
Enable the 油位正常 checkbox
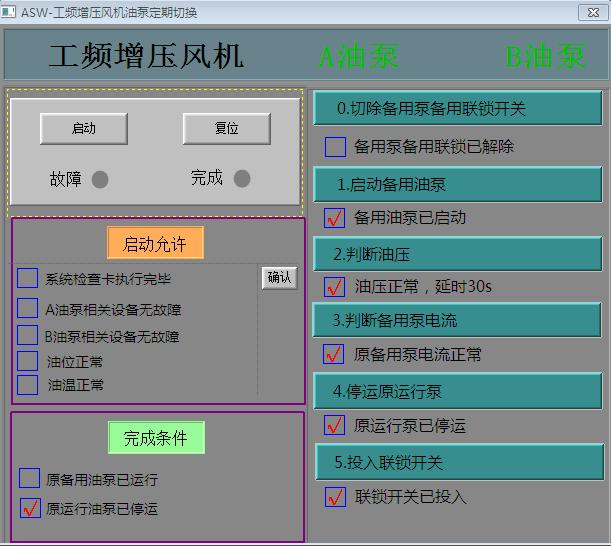click(28, 361)
